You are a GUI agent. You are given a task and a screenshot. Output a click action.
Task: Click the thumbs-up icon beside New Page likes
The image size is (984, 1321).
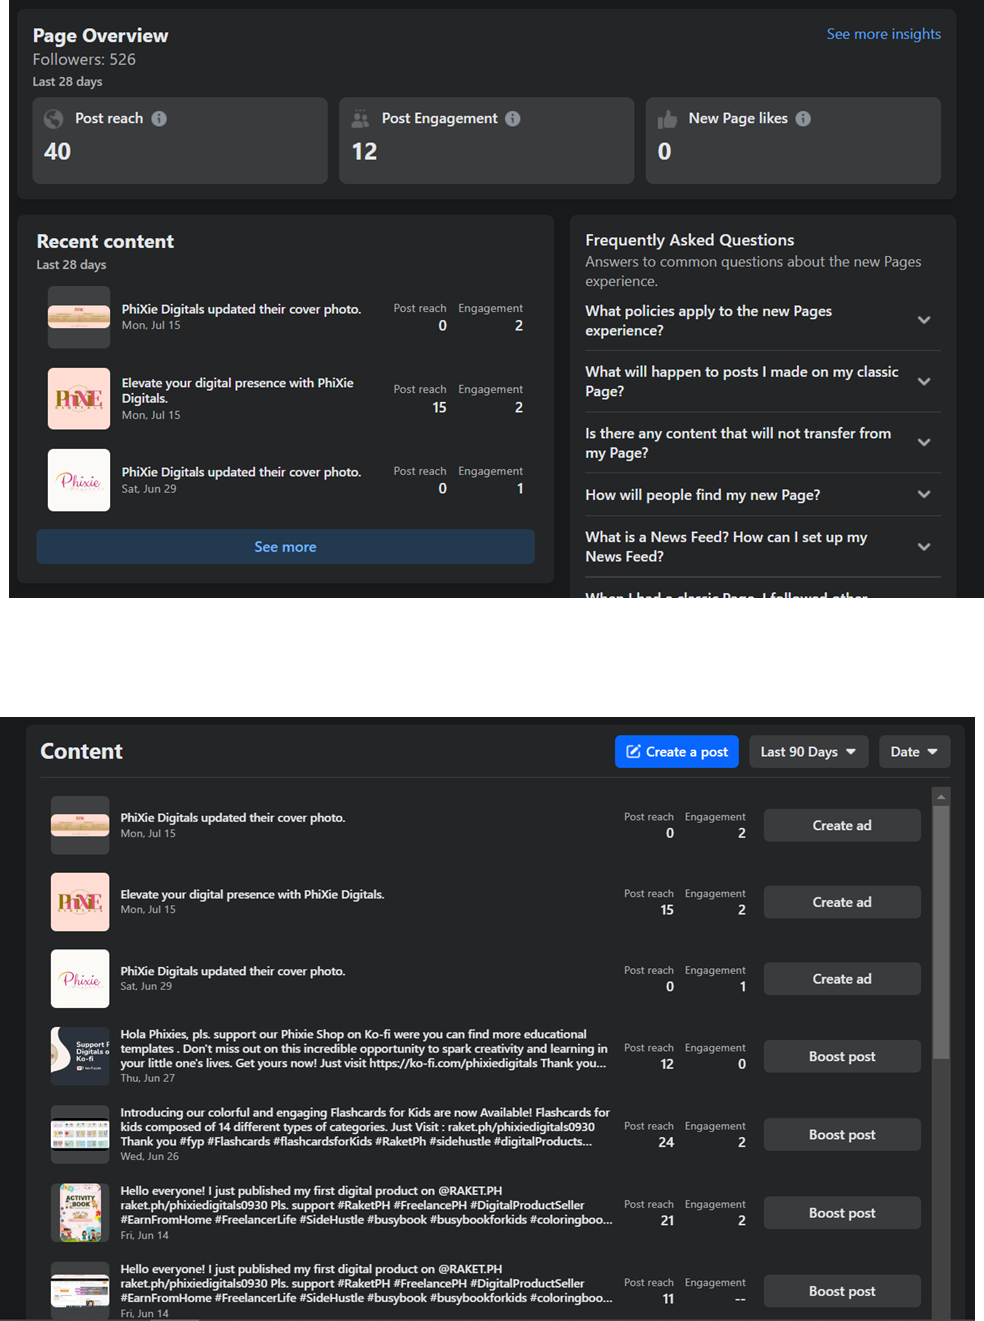[667, 119]
